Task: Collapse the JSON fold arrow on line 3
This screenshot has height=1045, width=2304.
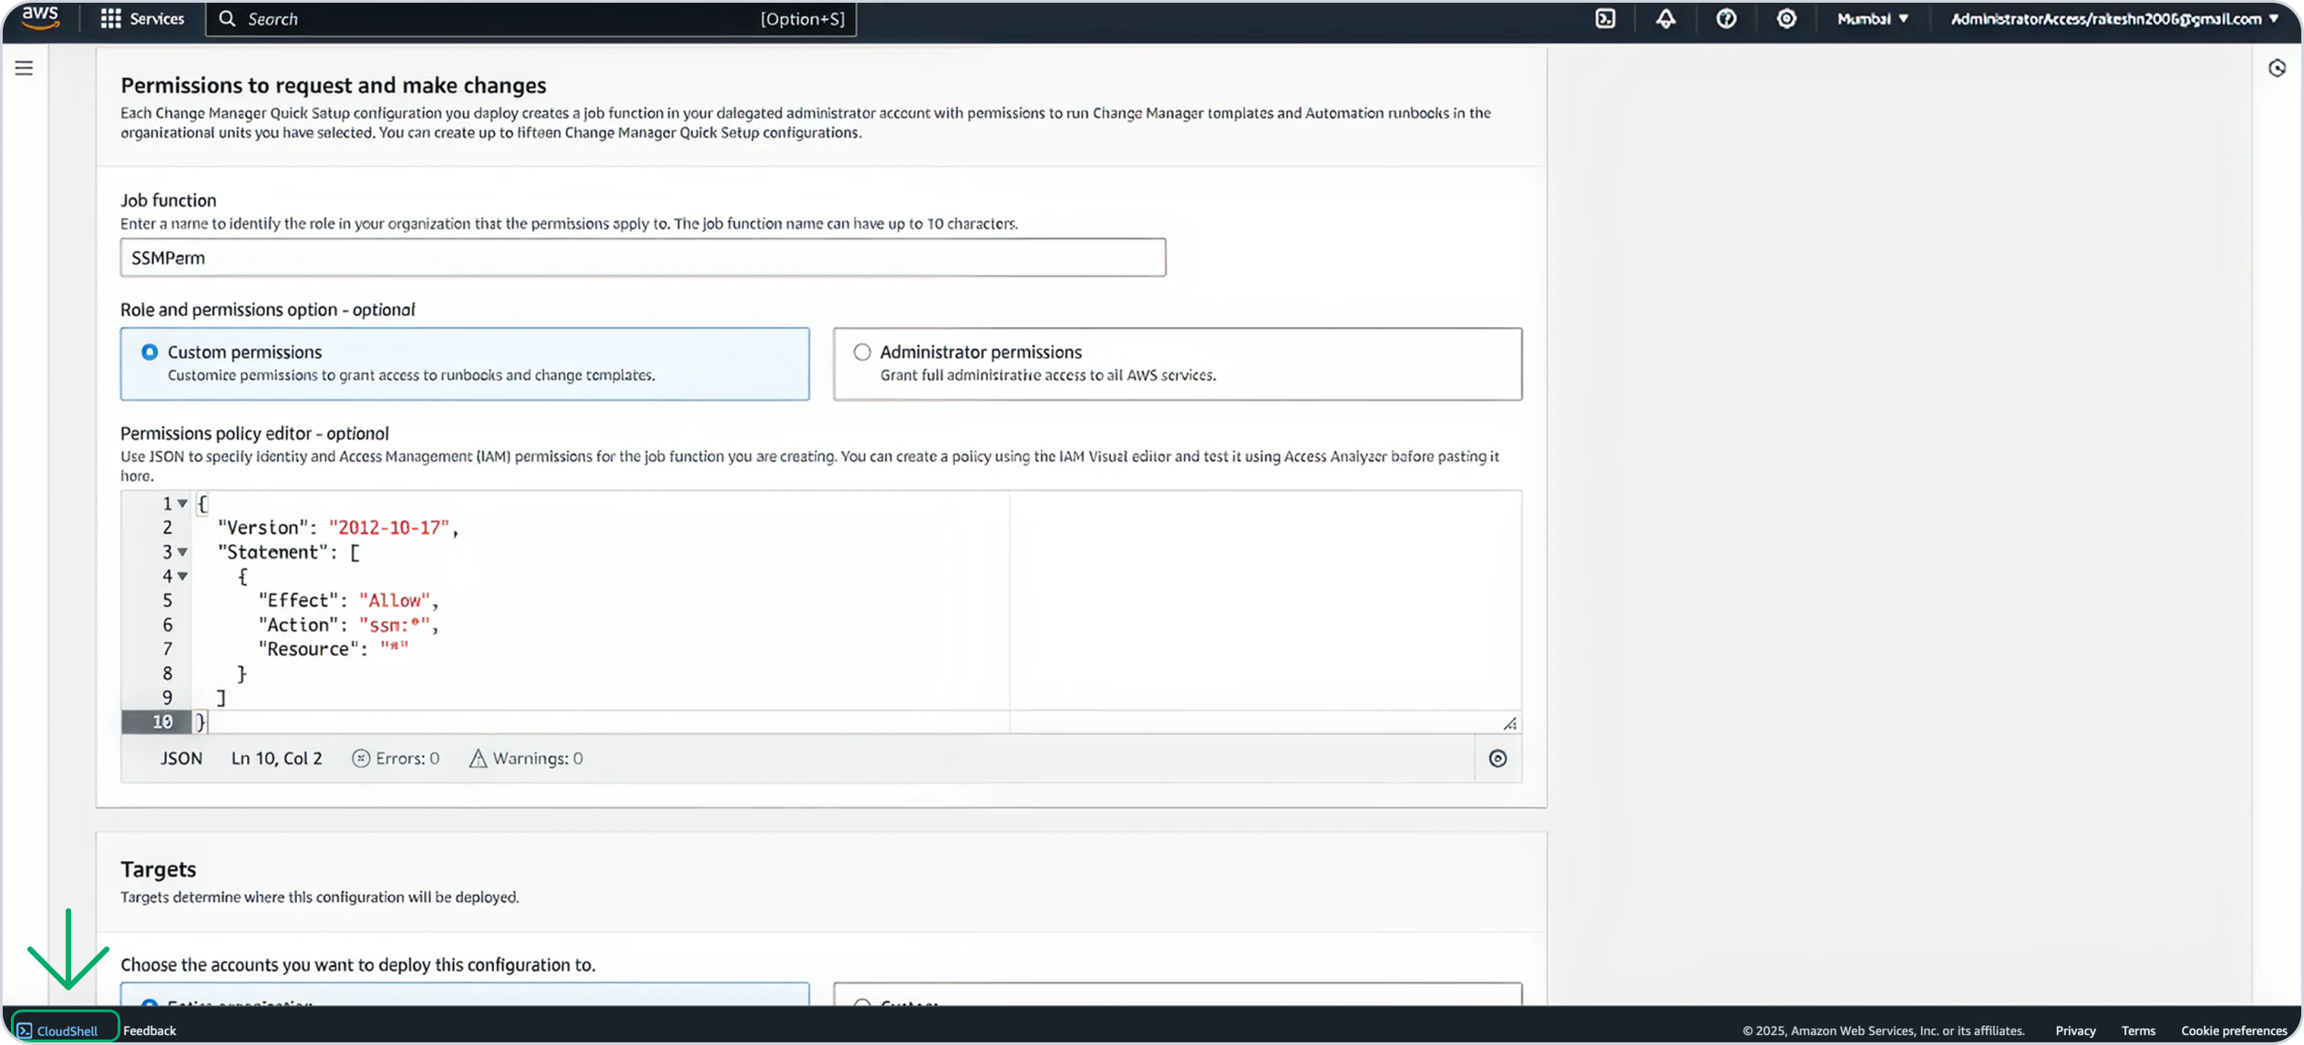Action: pos(183,552)
